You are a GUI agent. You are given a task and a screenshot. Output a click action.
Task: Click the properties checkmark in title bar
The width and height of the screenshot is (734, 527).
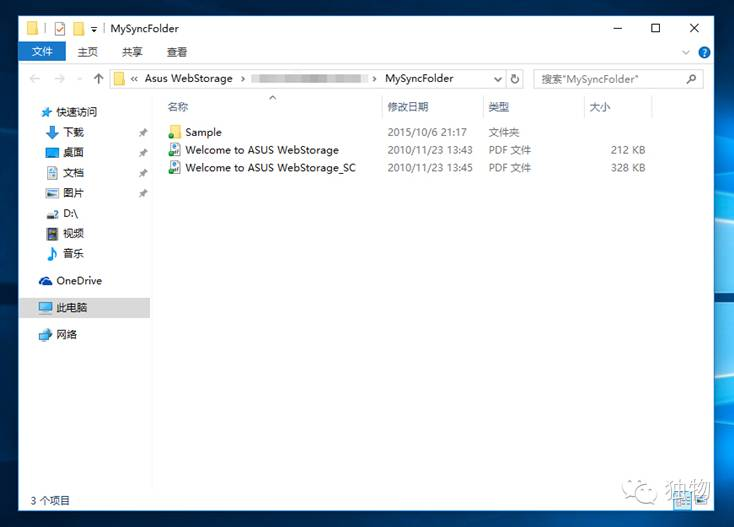pyautogui.click(x=60, y=29)
